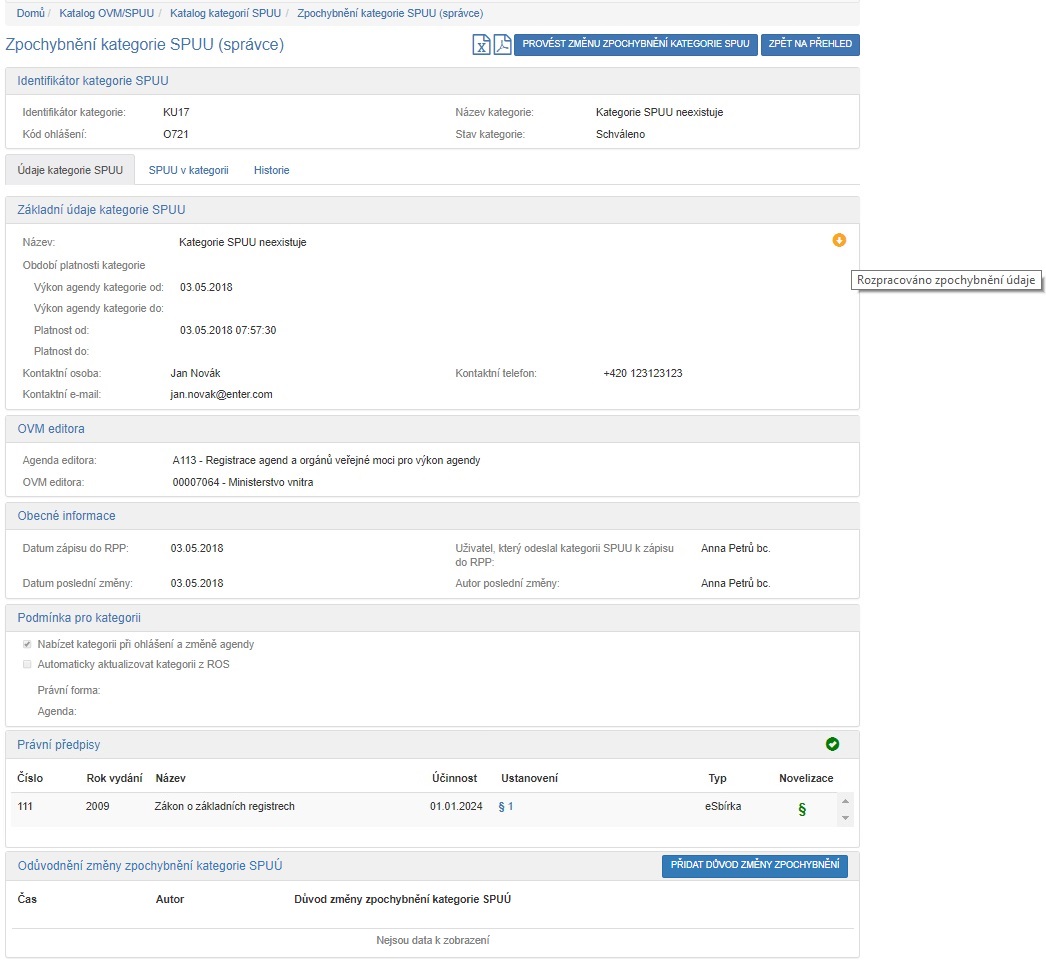Open the Historie tab
1046x960 pixels.
tap(271, 170)
